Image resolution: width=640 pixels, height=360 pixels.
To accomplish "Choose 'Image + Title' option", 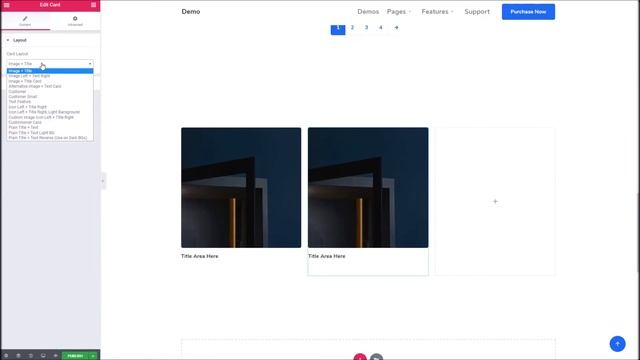I will point(50,71).
